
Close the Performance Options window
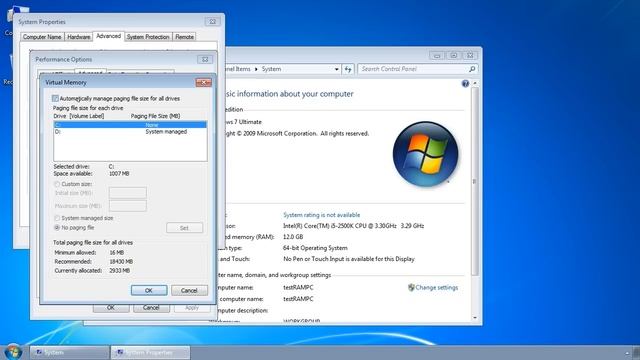click(x=205, y=60)
